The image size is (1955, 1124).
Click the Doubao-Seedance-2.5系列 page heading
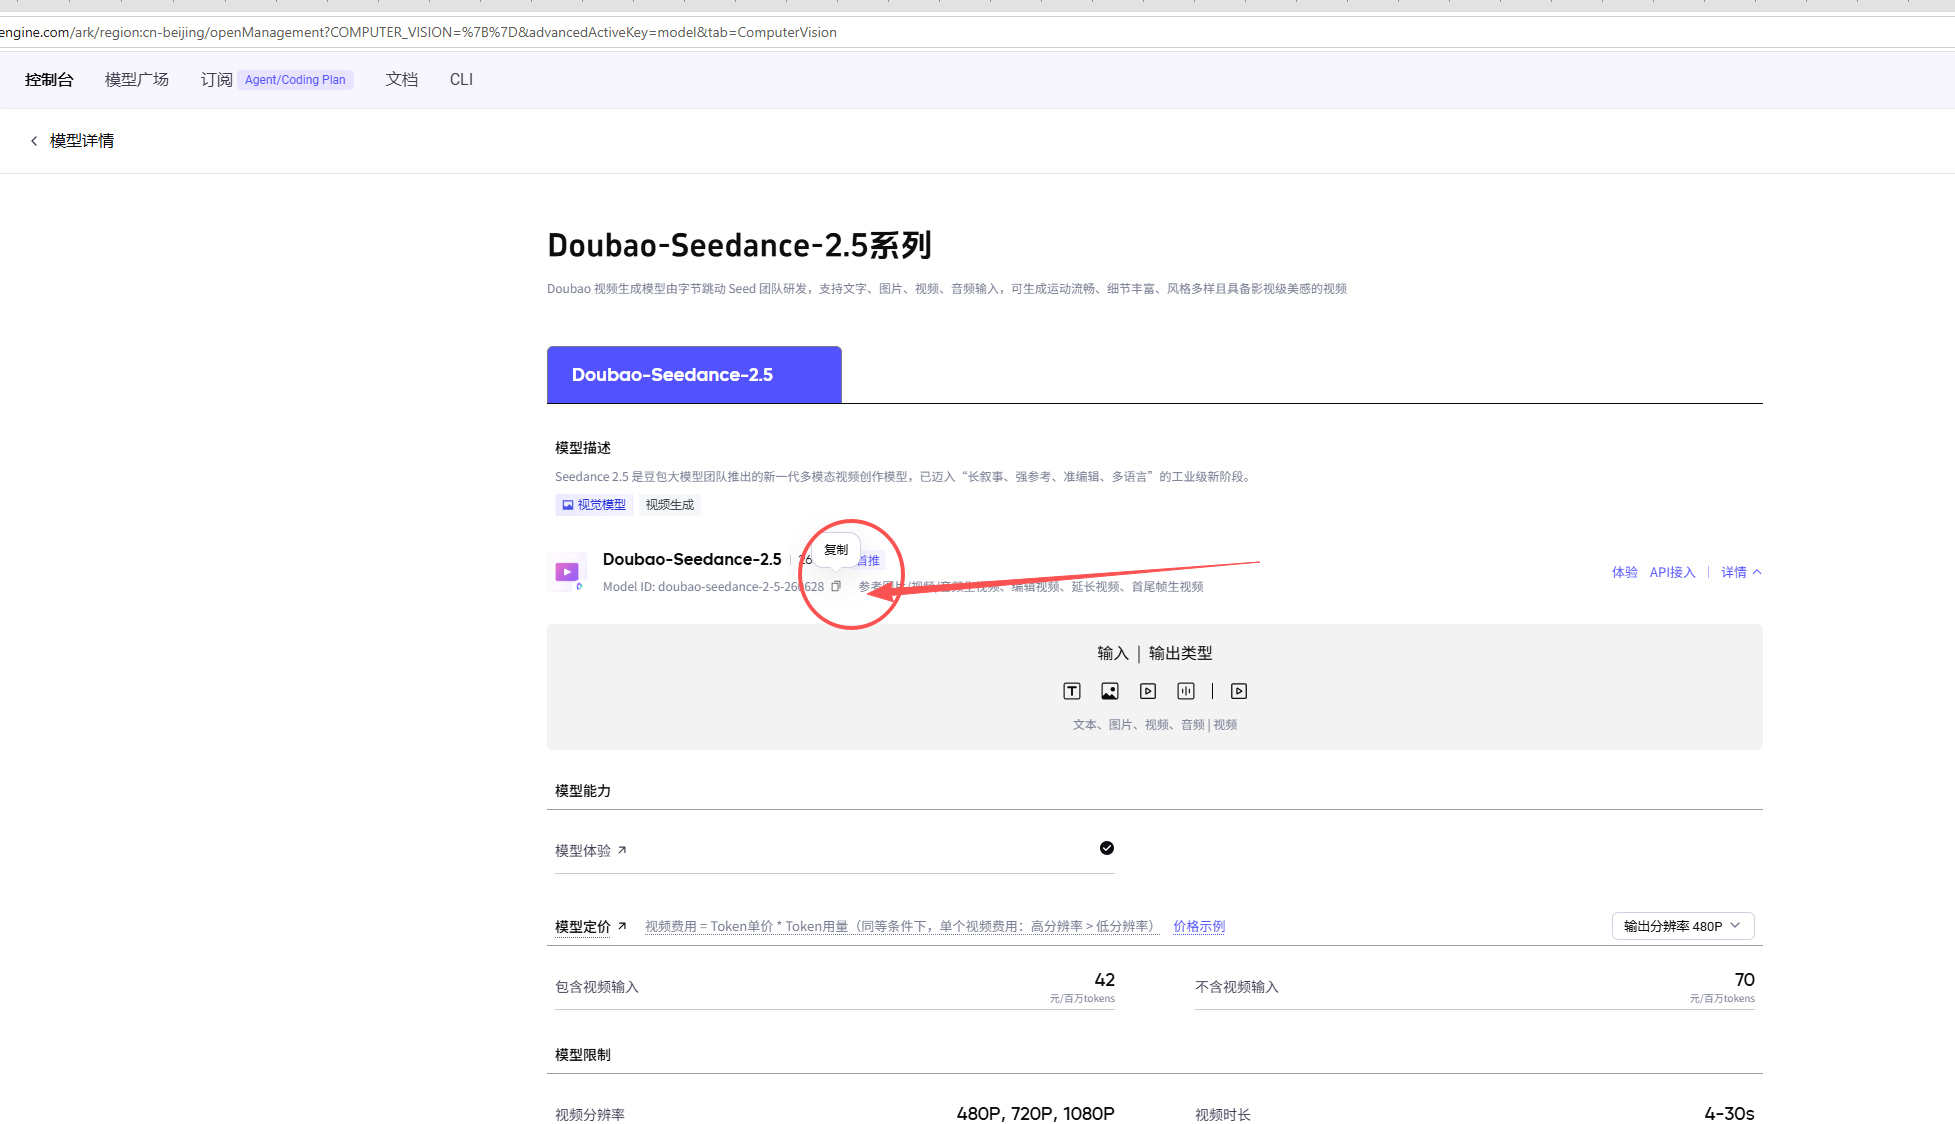point(740,245)
